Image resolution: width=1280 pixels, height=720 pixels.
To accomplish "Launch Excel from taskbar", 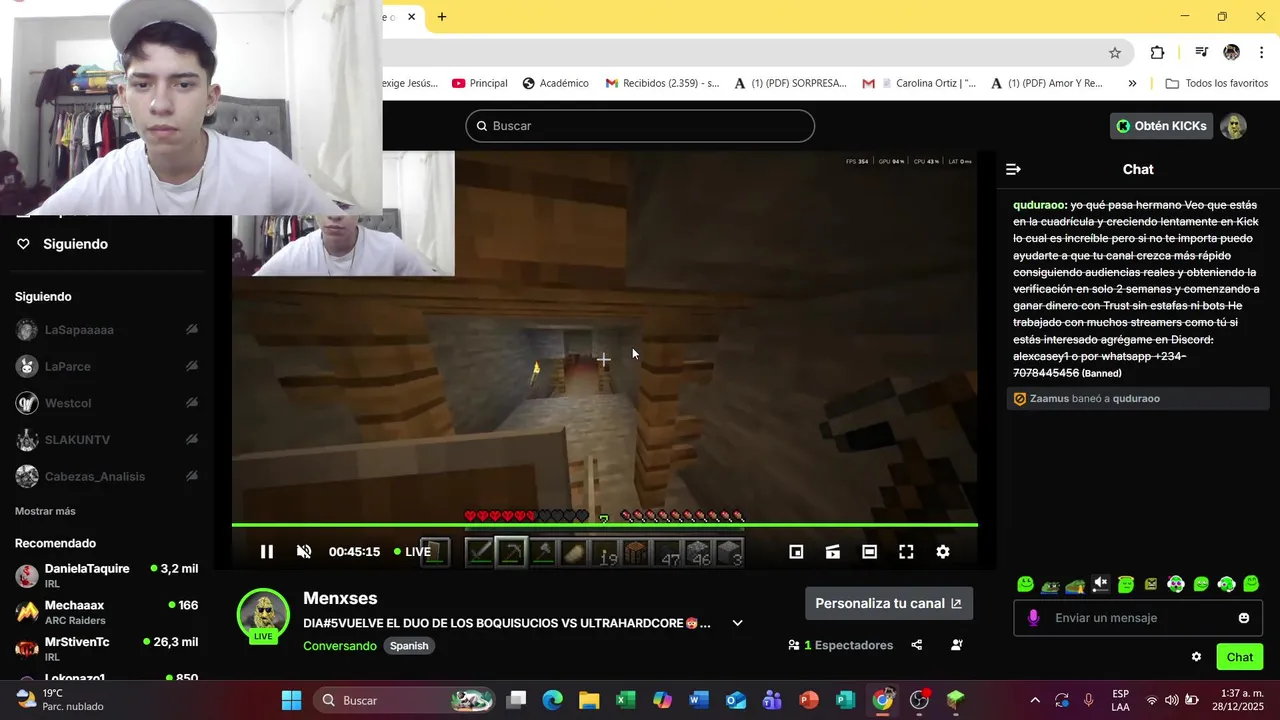I will (626, 700).
